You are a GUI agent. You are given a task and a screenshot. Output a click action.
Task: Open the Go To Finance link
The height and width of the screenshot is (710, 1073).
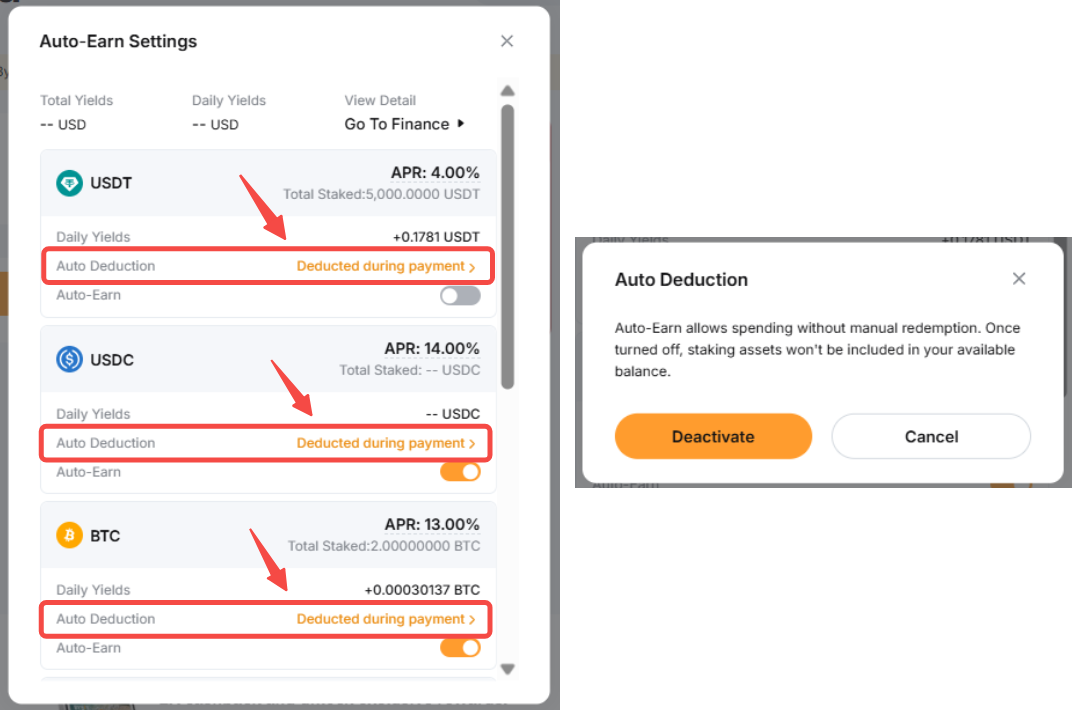tap(397, 124)
